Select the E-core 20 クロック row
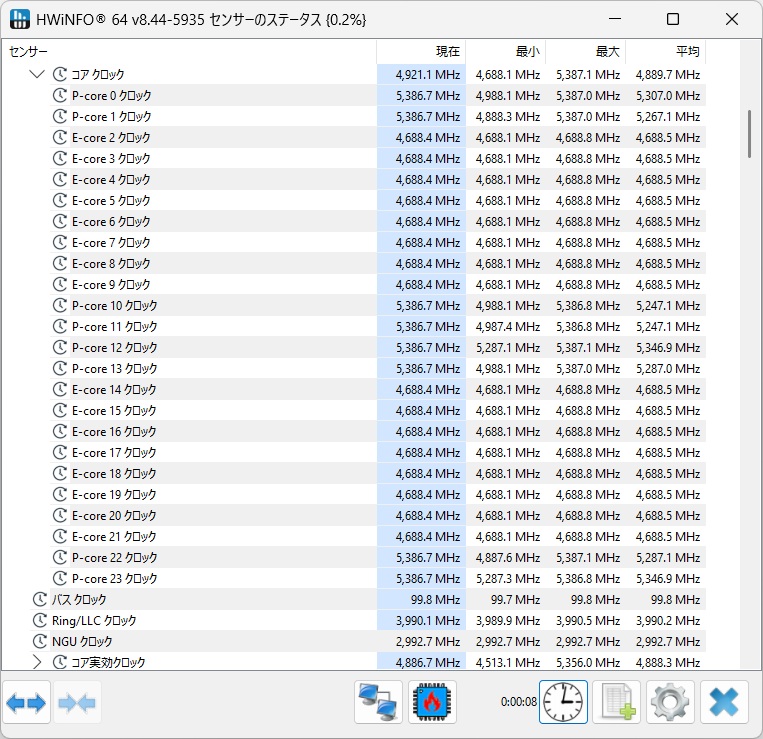This screenshot has width=763, height=739. pyautogui.click(x=378, y=515)
